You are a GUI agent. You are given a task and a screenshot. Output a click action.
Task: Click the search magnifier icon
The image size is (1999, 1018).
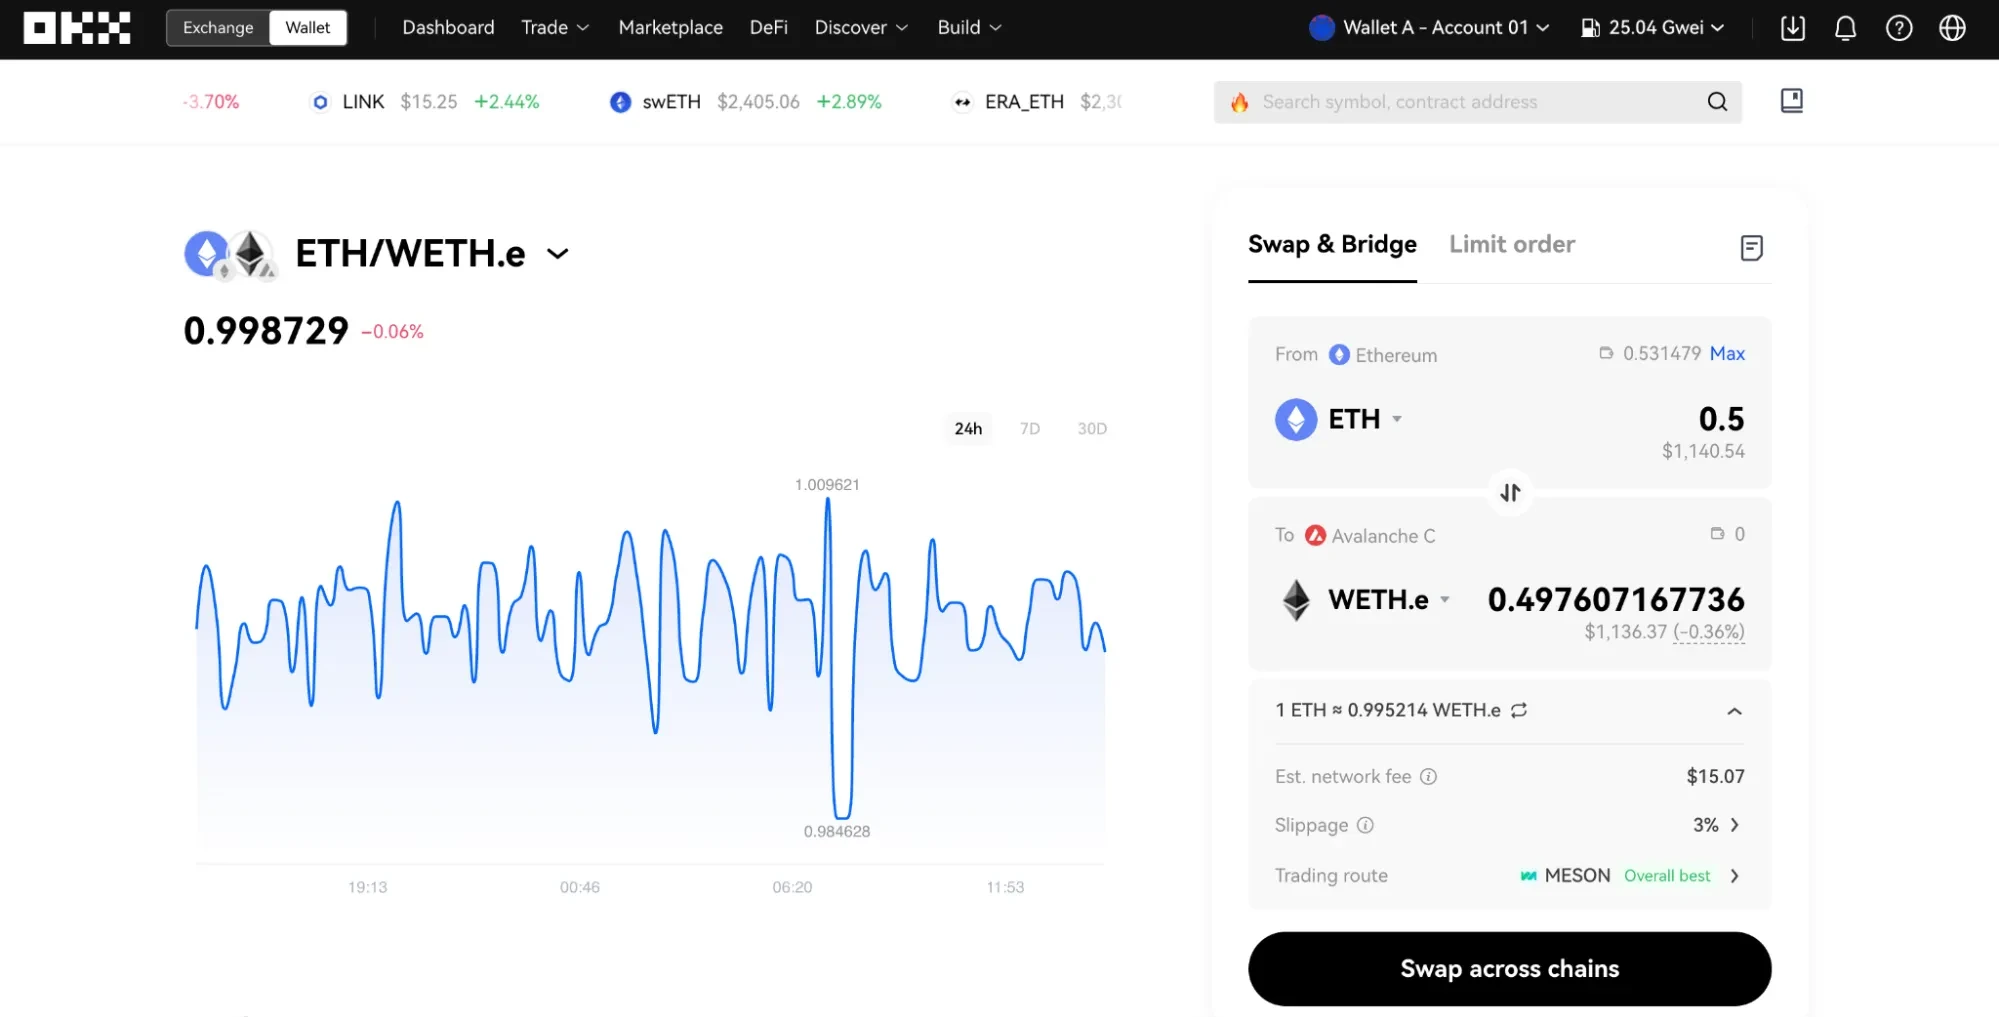click(1717, 102)
